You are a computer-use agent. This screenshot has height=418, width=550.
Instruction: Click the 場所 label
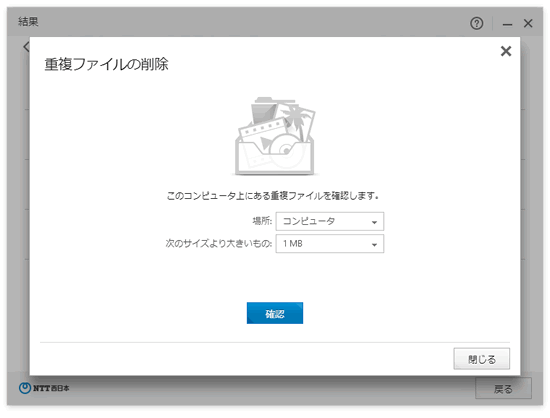click(262, 221)
